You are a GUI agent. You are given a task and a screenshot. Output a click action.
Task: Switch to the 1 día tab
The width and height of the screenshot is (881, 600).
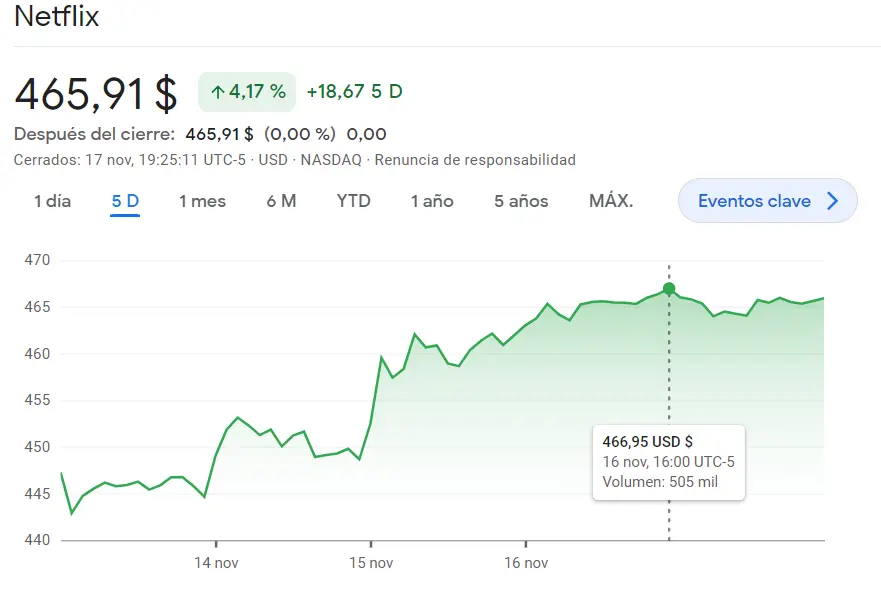coord(52,200)
